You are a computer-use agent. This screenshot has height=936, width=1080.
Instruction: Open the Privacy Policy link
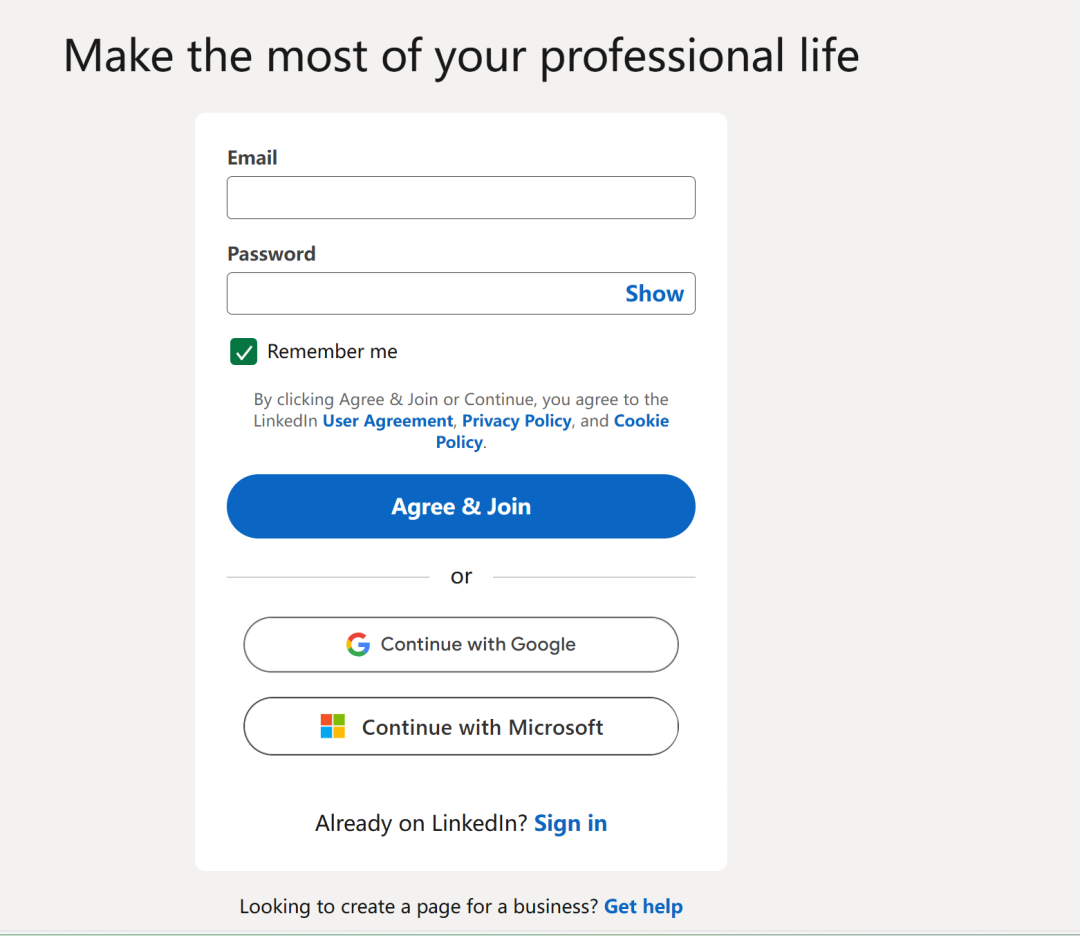pyautogui.click(x=517, y=421)
